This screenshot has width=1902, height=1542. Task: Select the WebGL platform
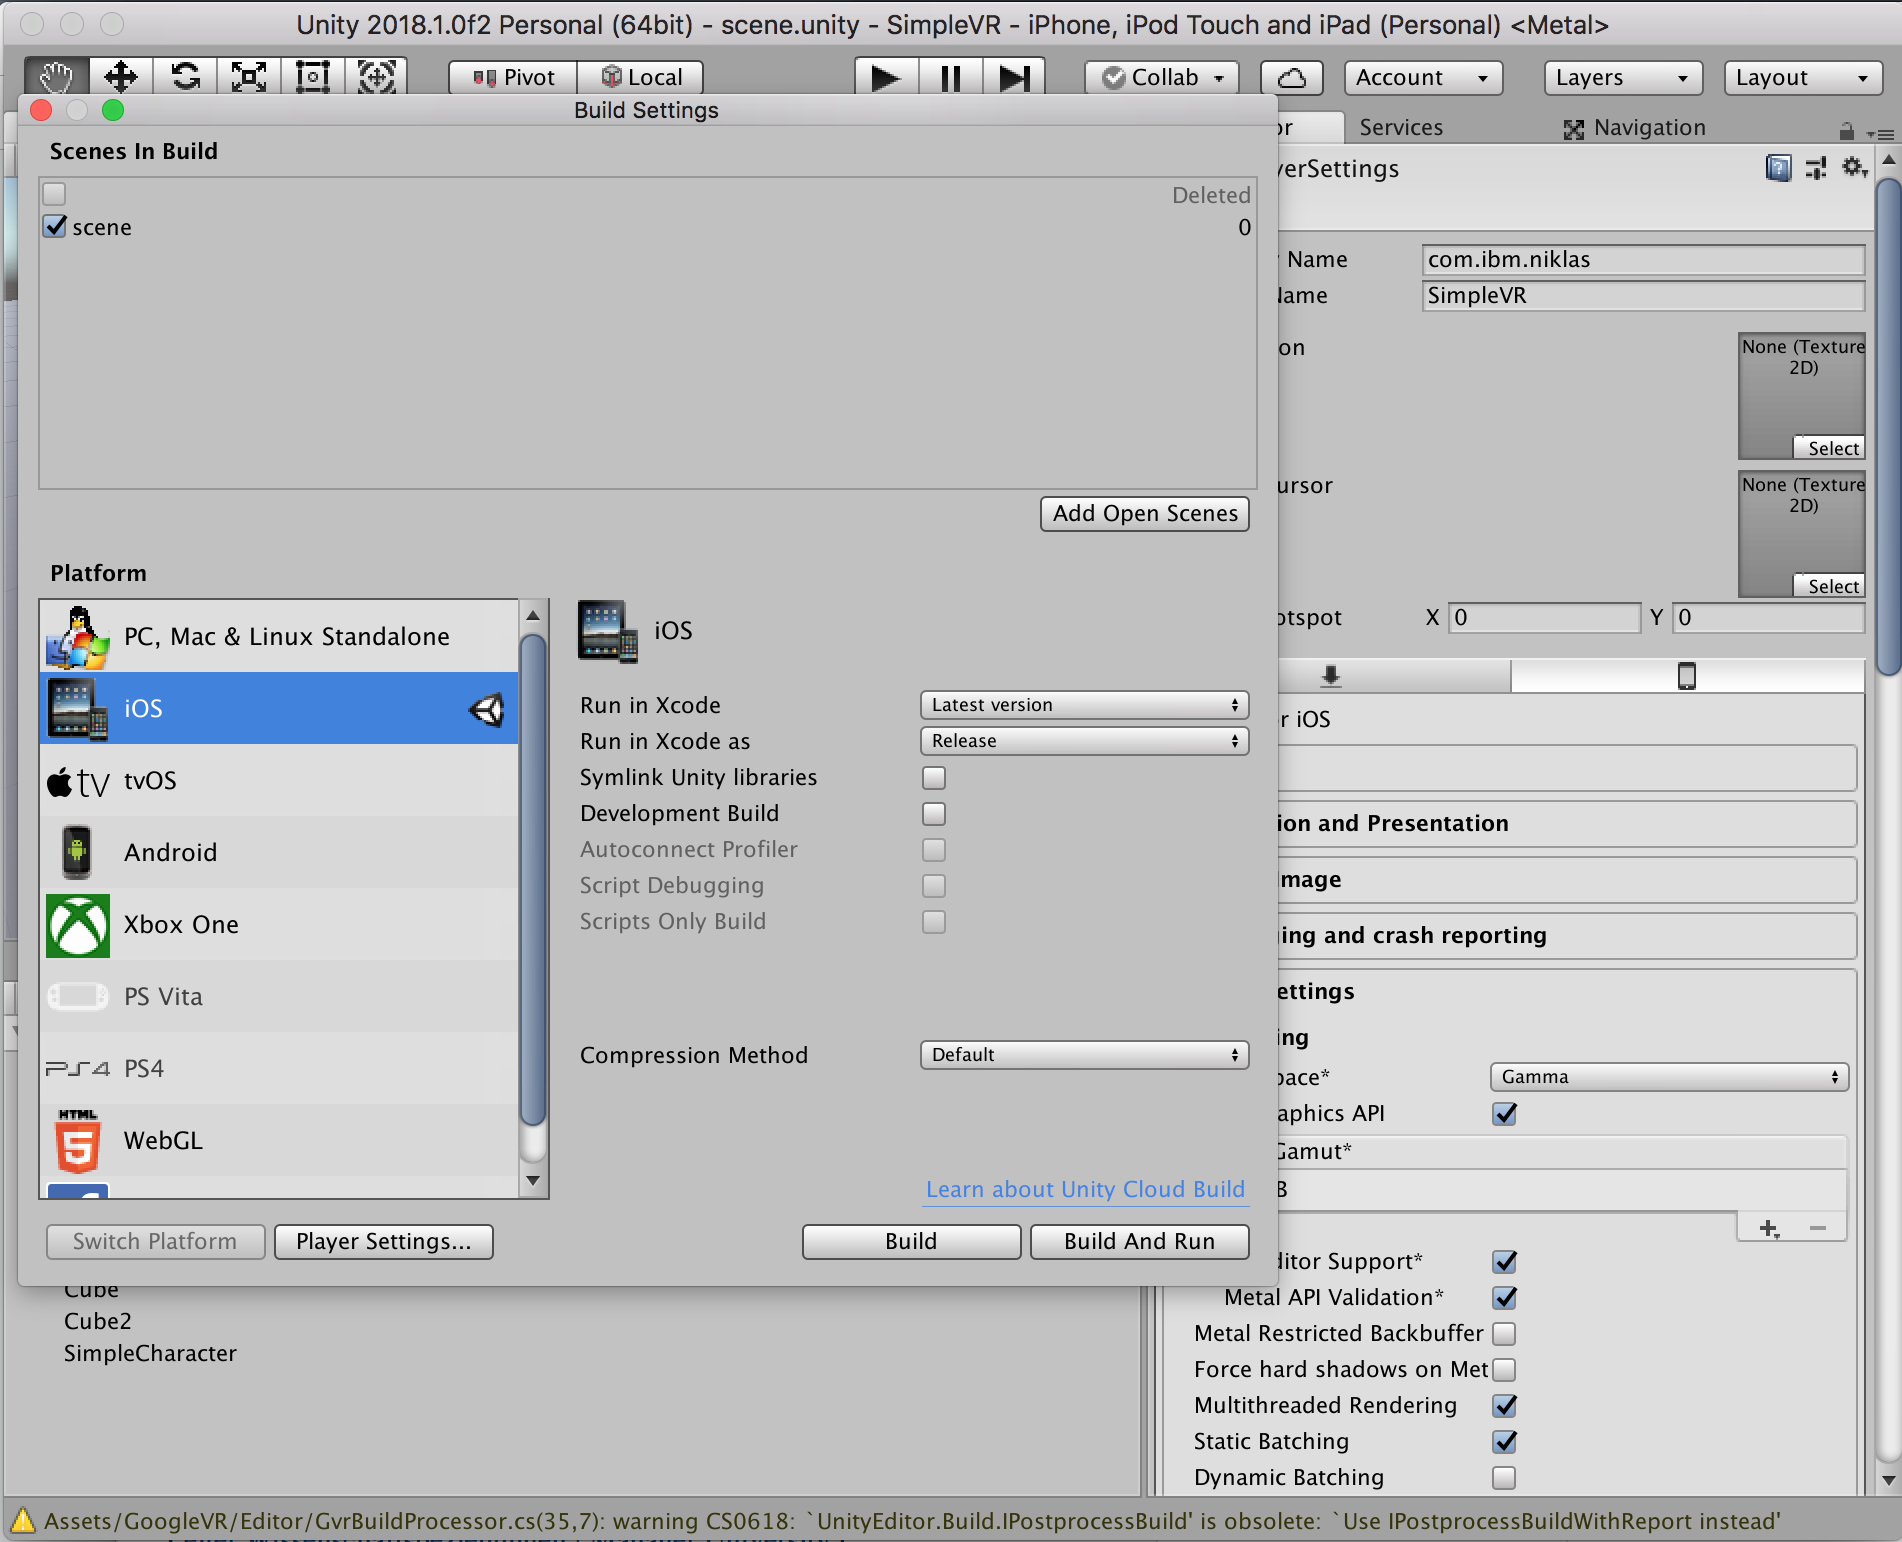pyautogui.click(x=279, y=1140)
